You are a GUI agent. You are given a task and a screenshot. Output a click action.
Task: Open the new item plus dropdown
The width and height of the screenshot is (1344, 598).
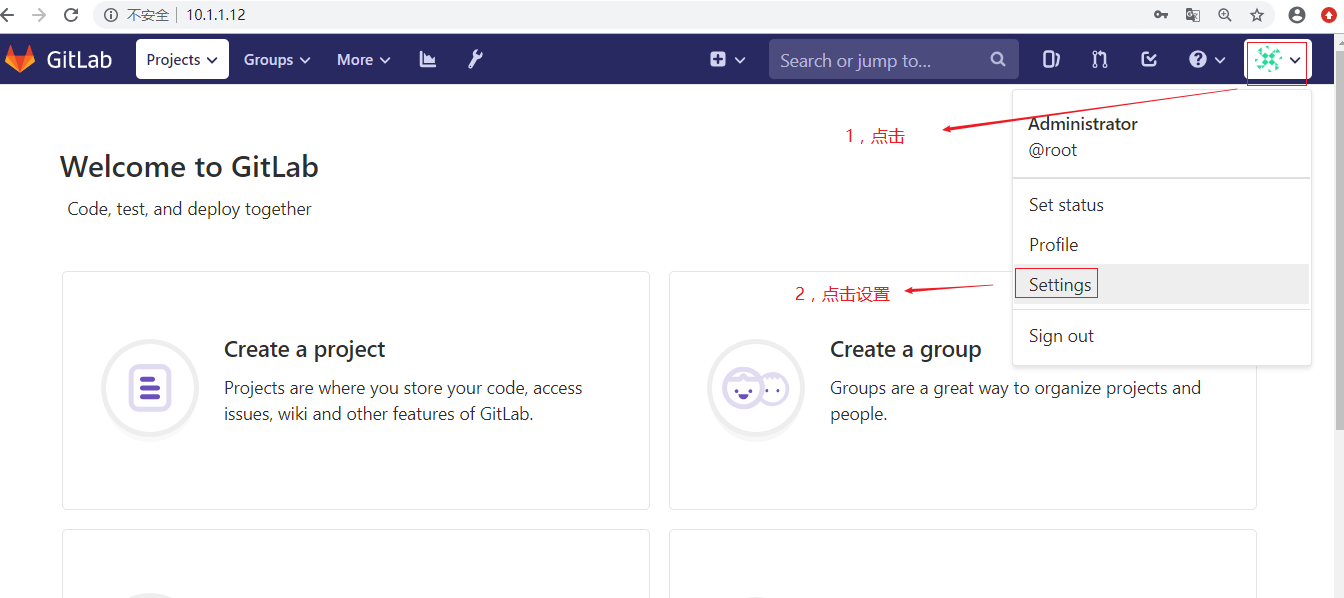coord(728,60)
